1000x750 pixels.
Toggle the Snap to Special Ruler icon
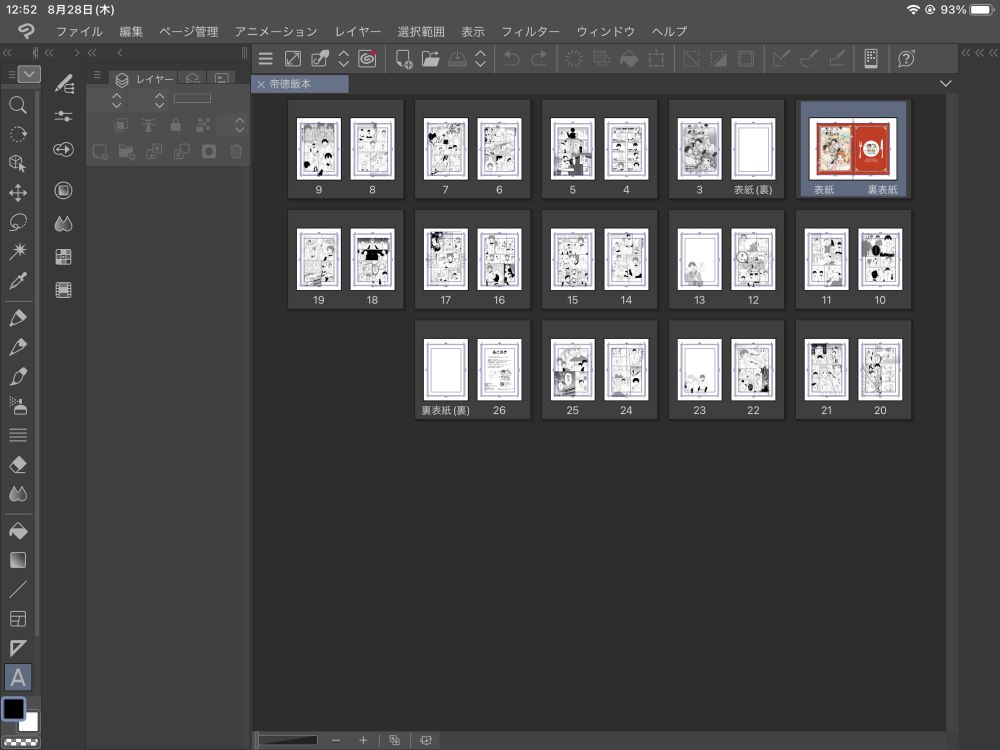[x=809, y=59]
